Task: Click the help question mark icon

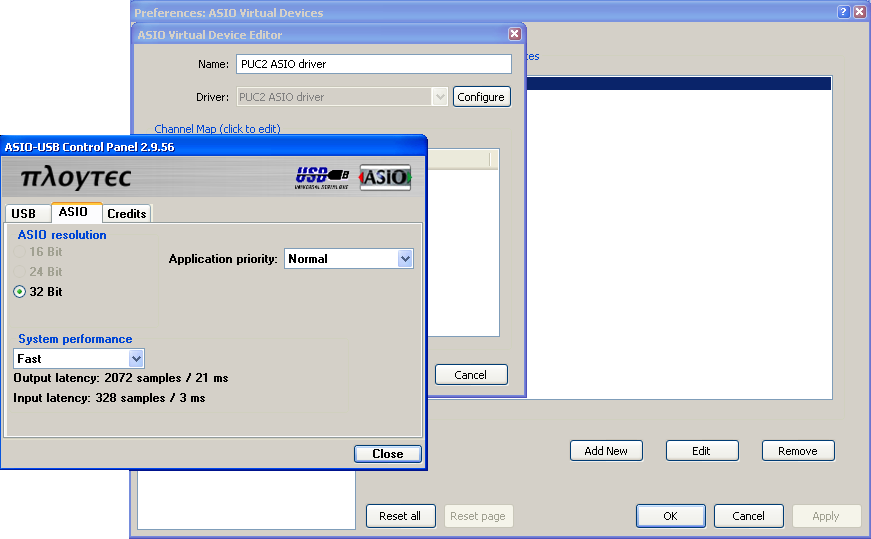Action: click(x=843, y=12)
